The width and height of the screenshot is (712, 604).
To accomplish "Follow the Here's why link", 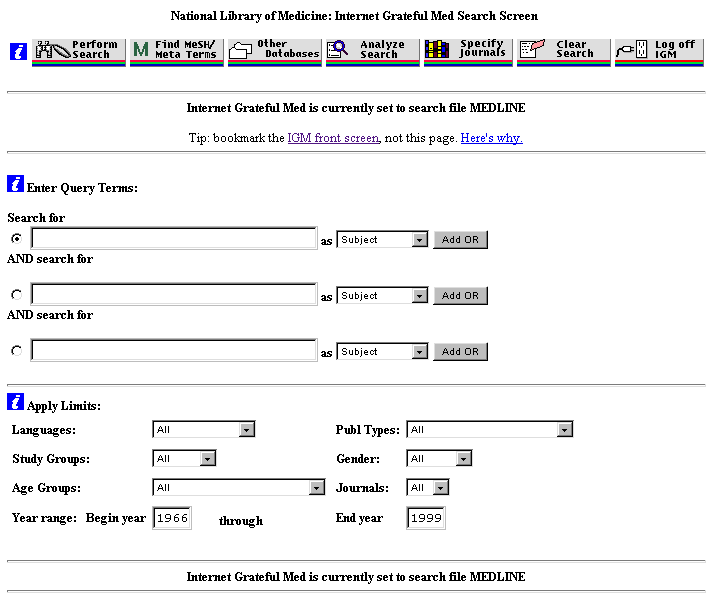I will pyautogui.click(x=492, y=138).
